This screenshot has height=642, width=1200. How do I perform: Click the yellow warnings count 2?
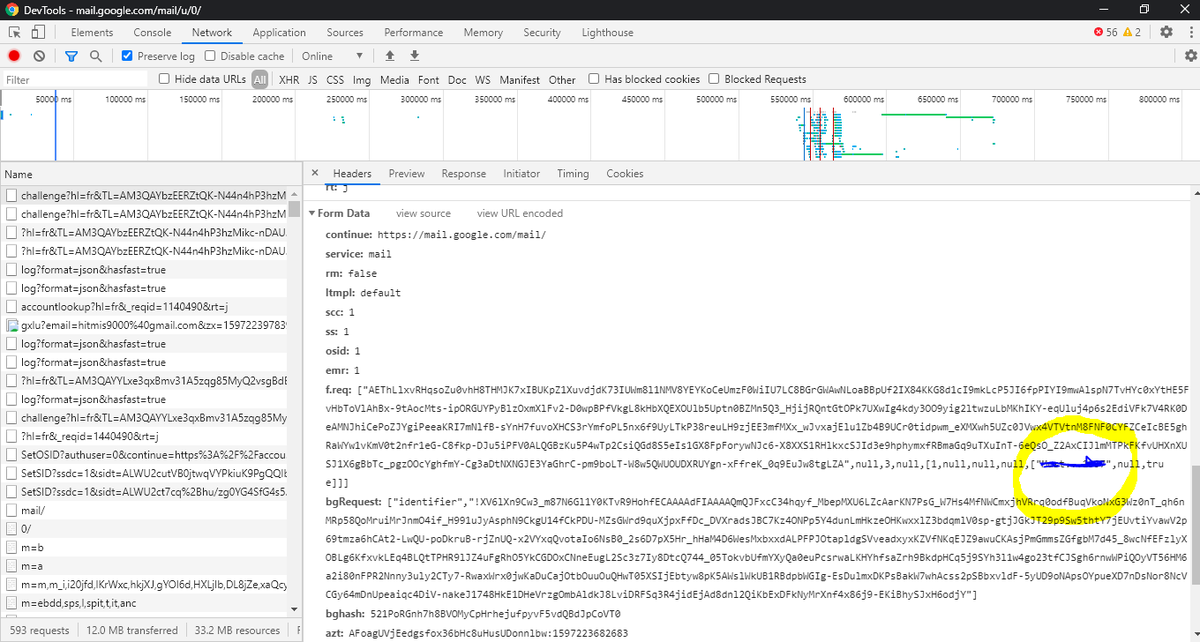1131,32
